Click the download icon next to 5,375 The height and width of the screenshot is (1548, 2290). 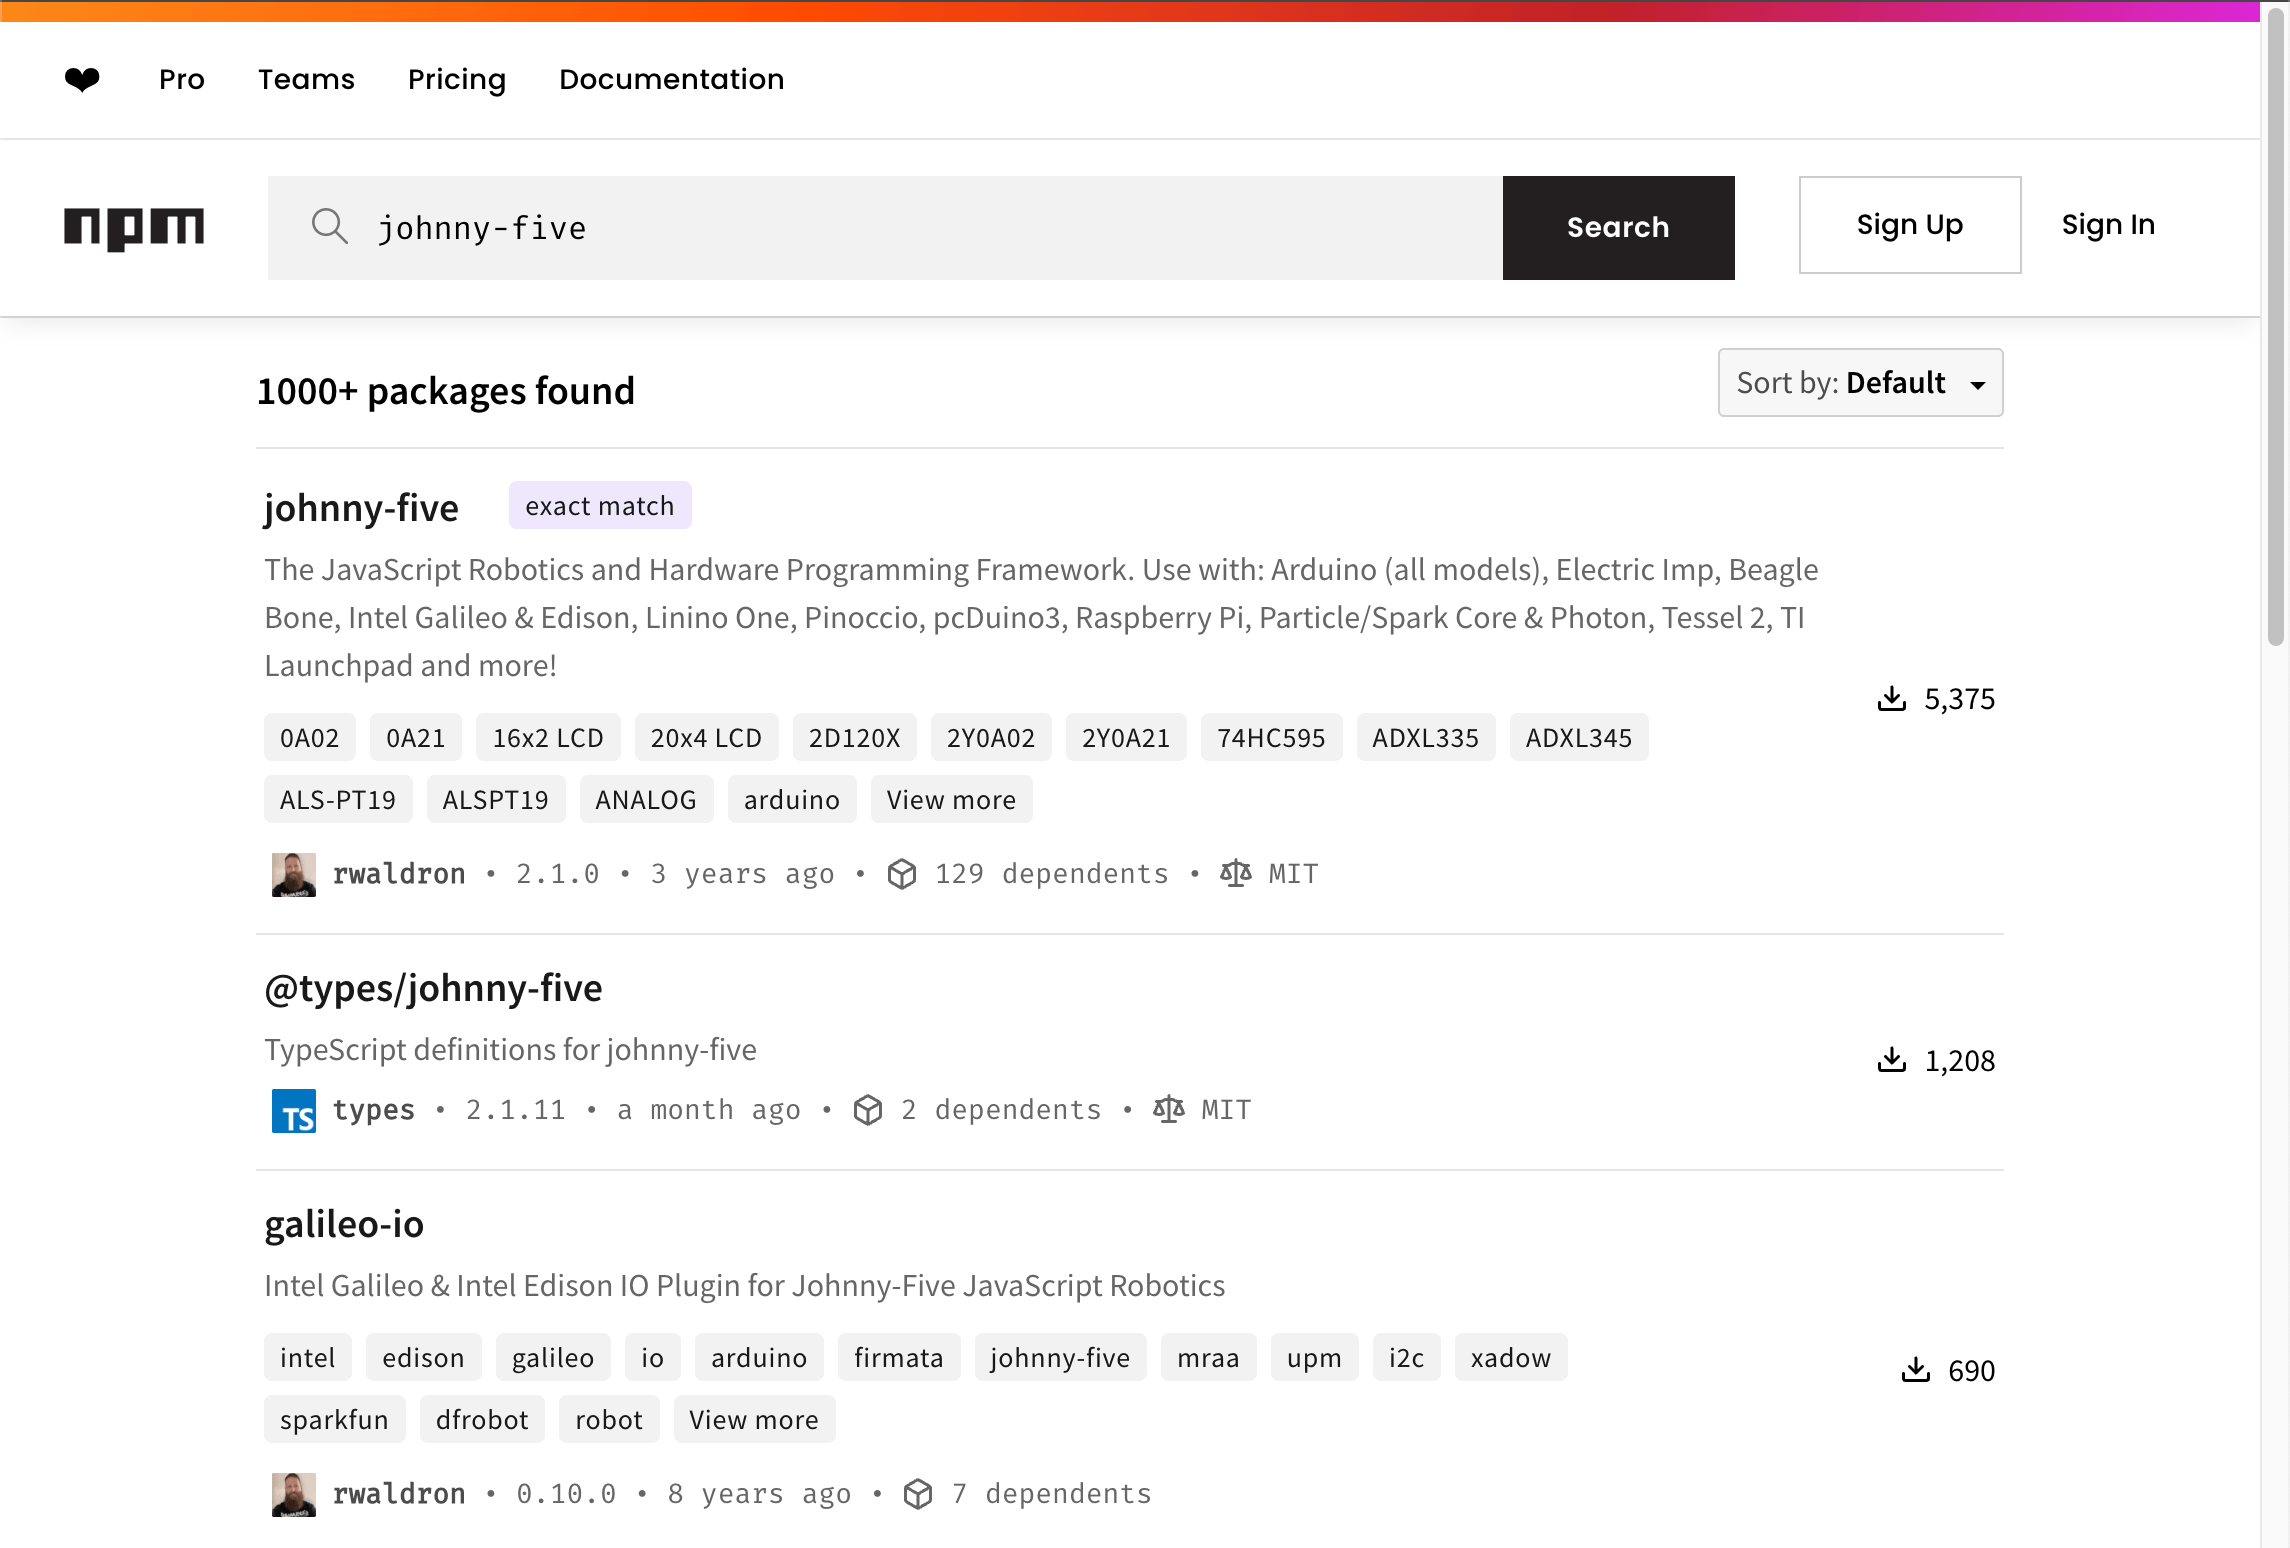click(1891, 699)
